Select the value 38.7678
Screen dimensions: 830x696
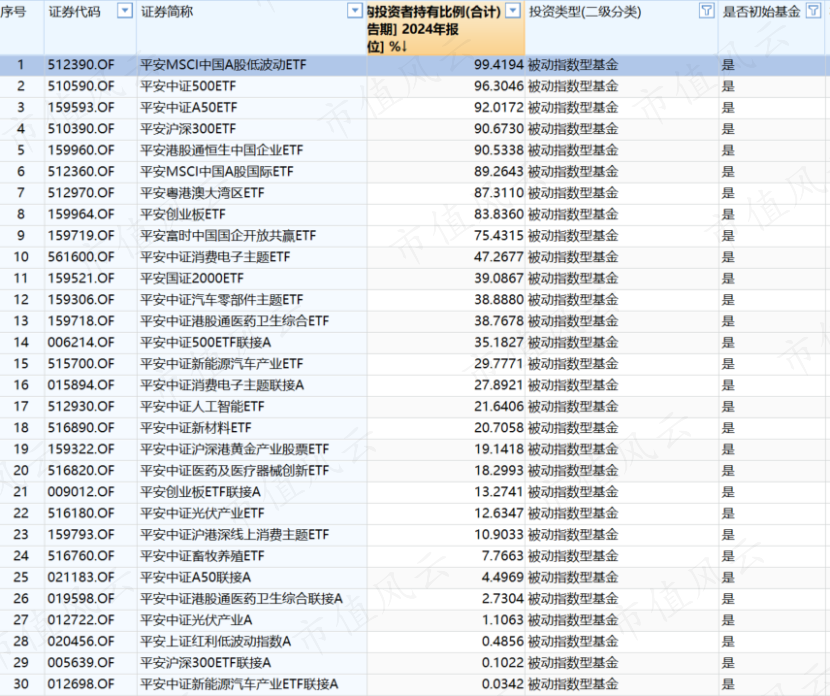tap(499, 321)
